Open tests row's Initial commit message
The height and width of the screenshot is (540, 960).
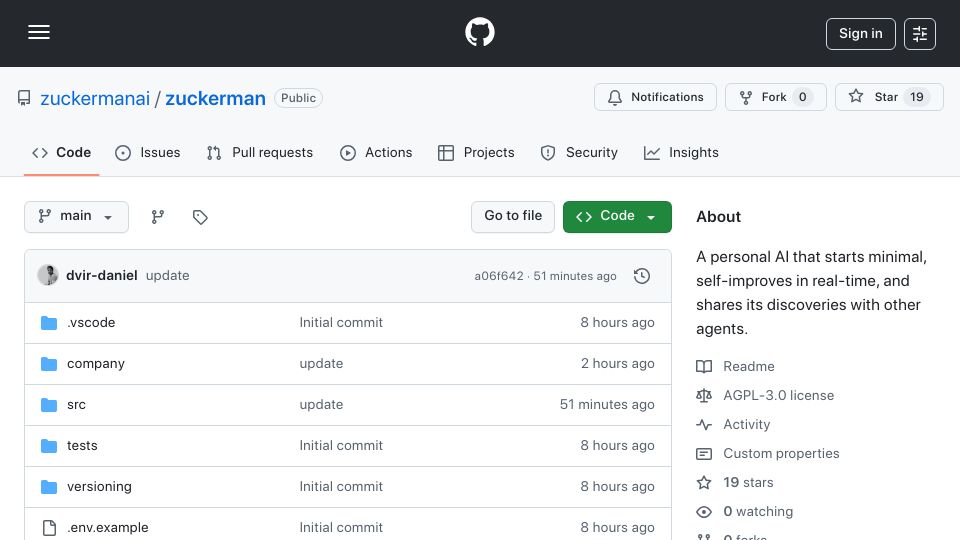(341, 446)
